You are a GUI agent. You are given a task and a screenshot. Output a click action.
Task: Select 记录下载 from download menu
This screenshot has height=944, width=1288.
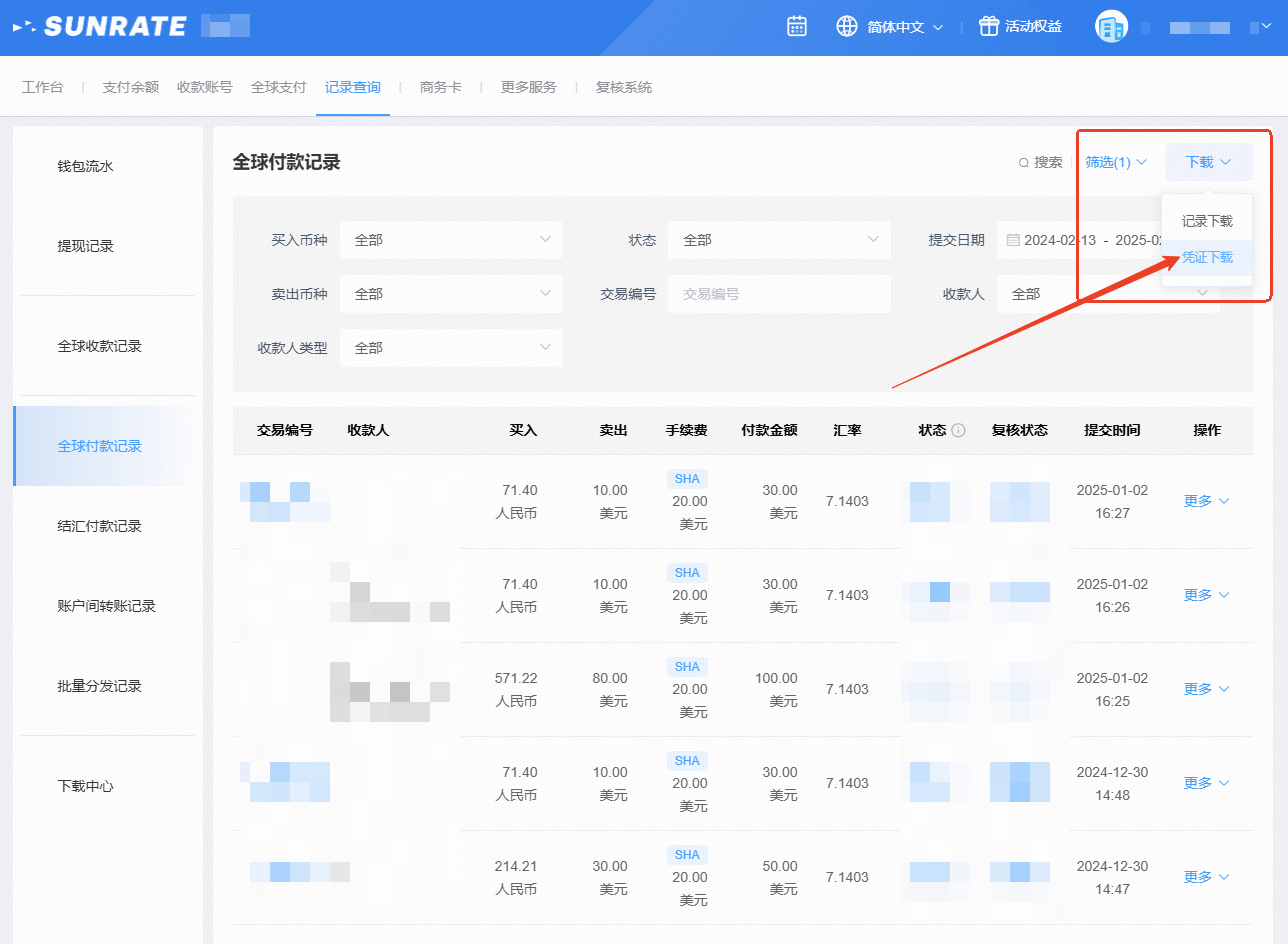(1207, 221)
